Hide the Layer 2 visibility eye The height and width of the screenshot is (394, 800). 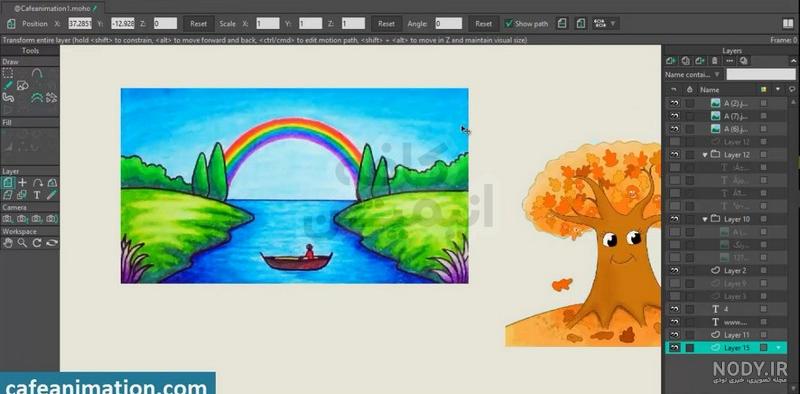pyautogui.click(x=674, y=270)
